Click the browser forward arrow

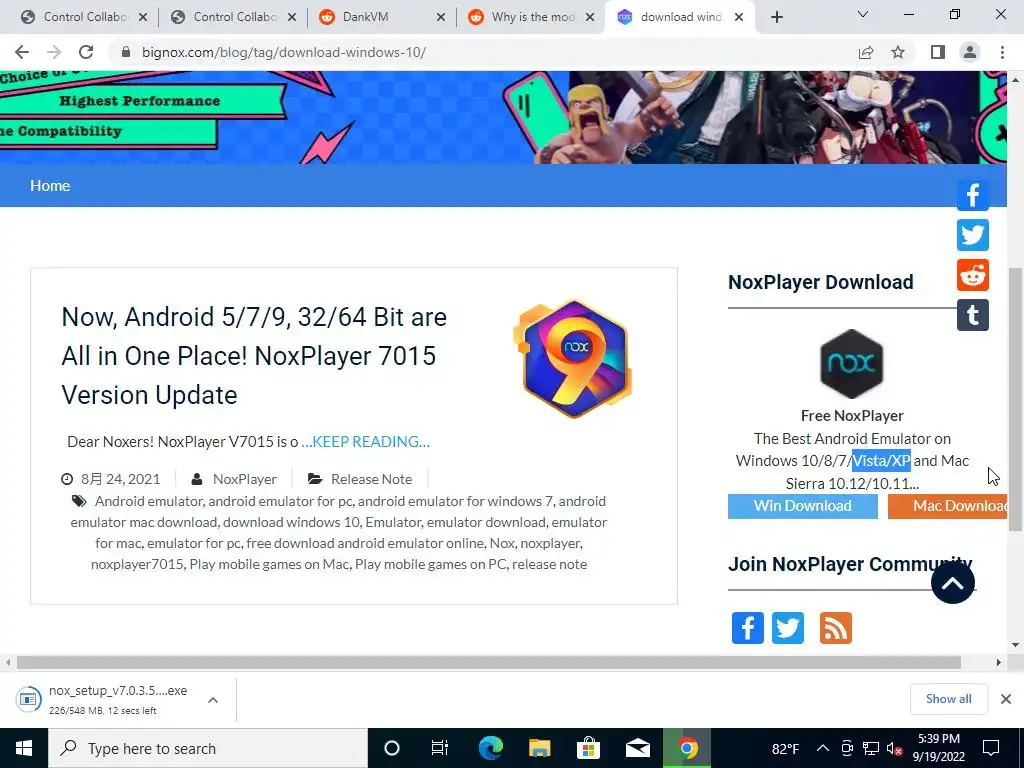tap(54, 52)
